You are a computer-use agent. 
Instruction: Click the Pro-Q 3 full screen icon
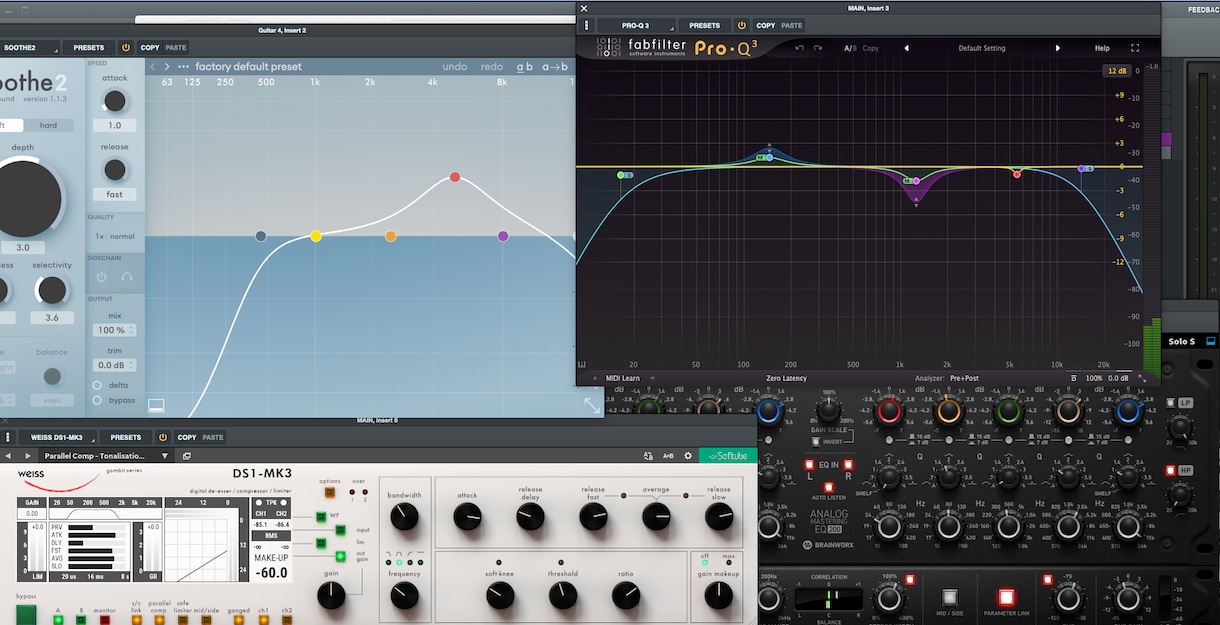[1135, 48]
